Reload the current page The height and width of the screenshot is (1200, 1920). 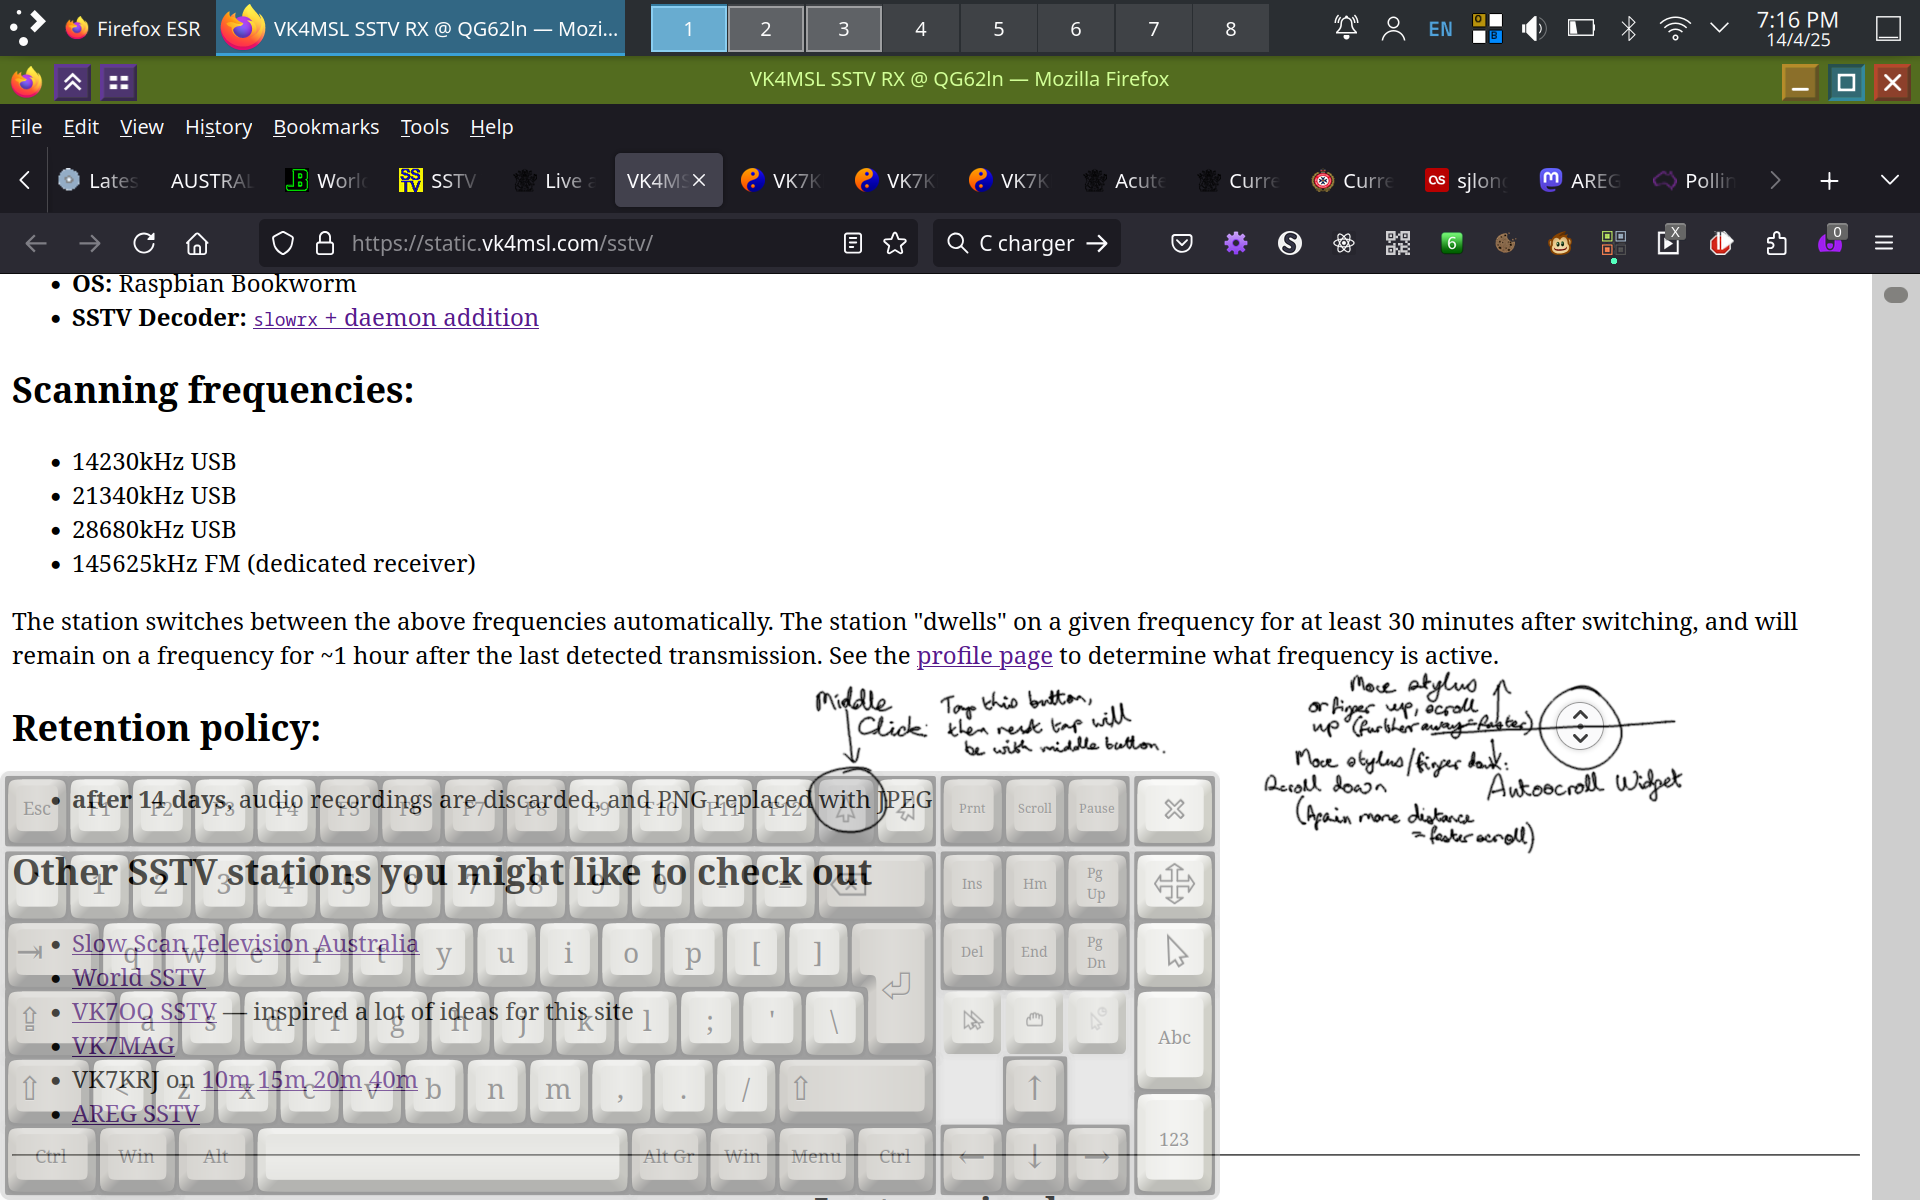(144, 243)
